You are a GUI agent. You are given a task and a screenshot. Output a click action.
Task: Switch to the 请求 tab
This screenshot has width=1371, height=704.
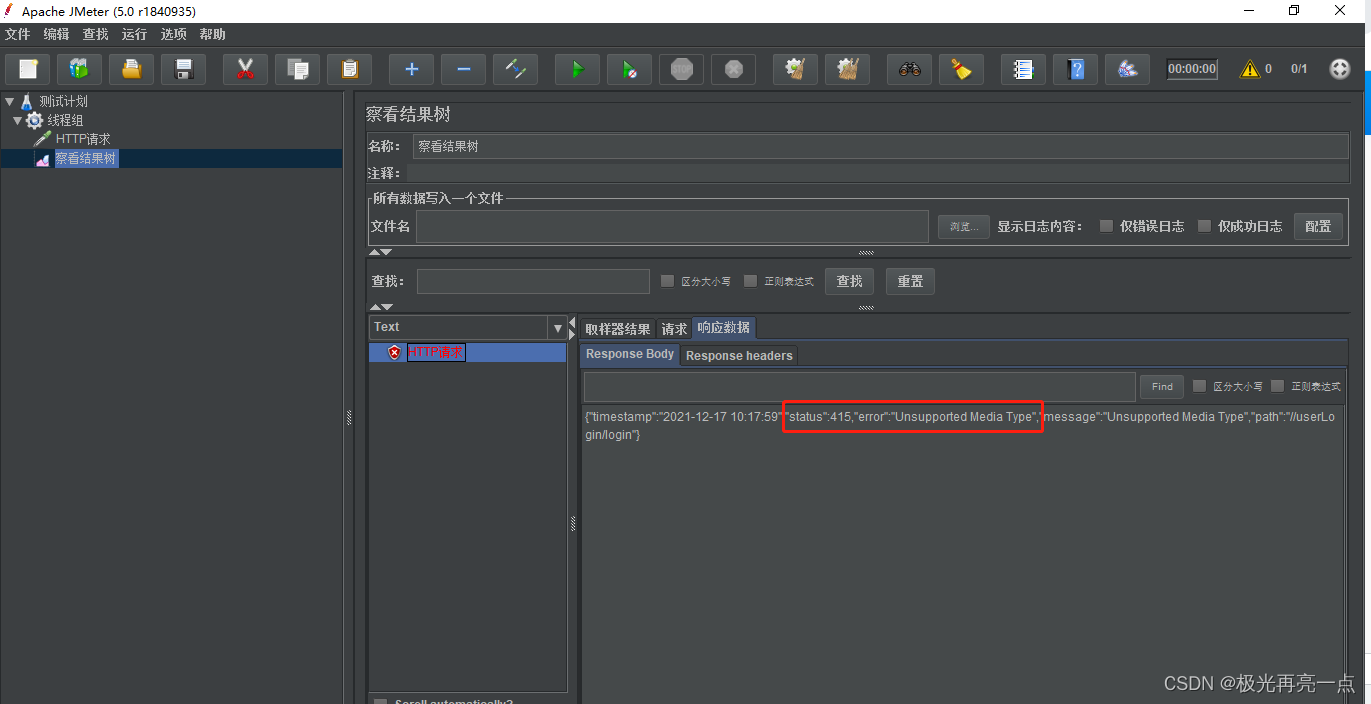(675, 328)
